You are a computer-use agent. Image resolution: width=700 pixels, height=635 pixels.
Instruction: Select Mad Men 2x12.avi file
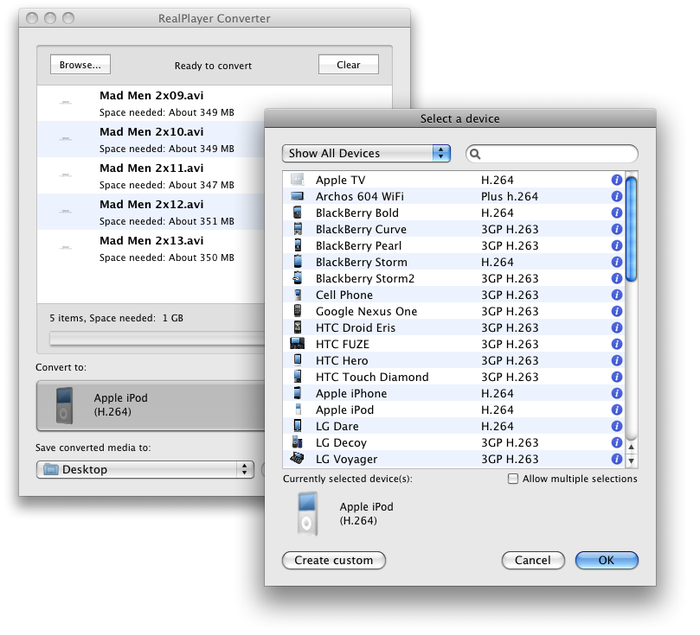click(x=151, y=212)
